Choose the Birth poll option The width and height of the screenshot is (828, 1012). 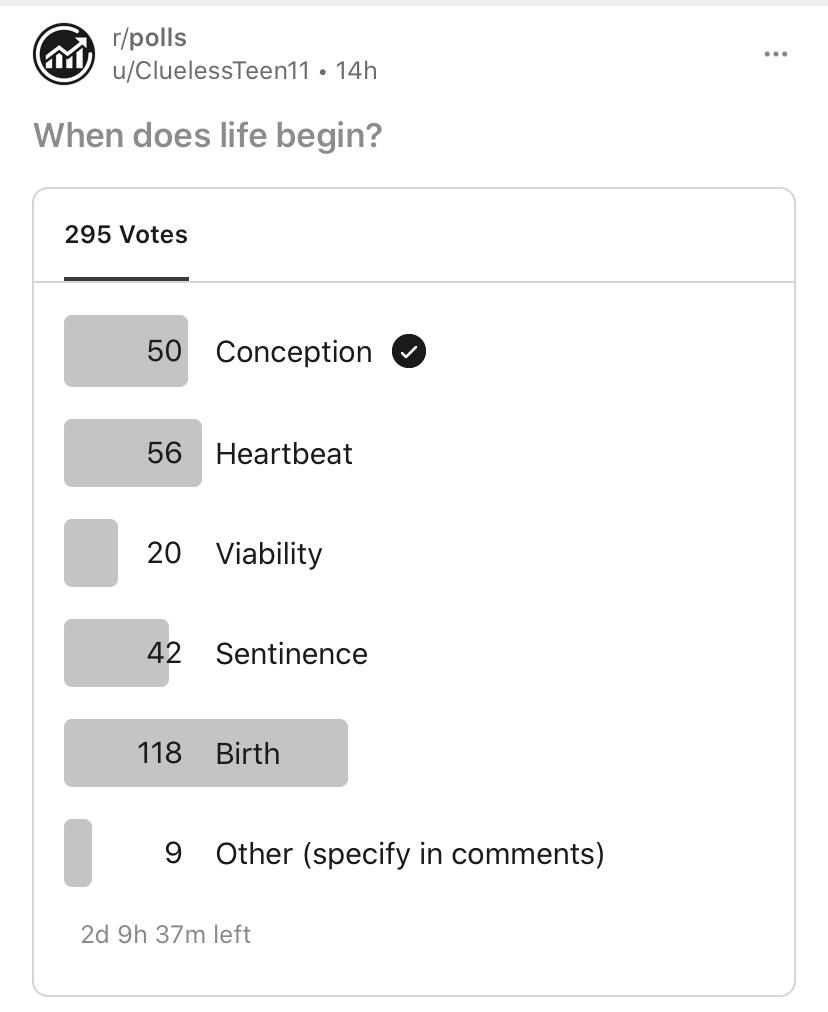click(x=248, y=754)
